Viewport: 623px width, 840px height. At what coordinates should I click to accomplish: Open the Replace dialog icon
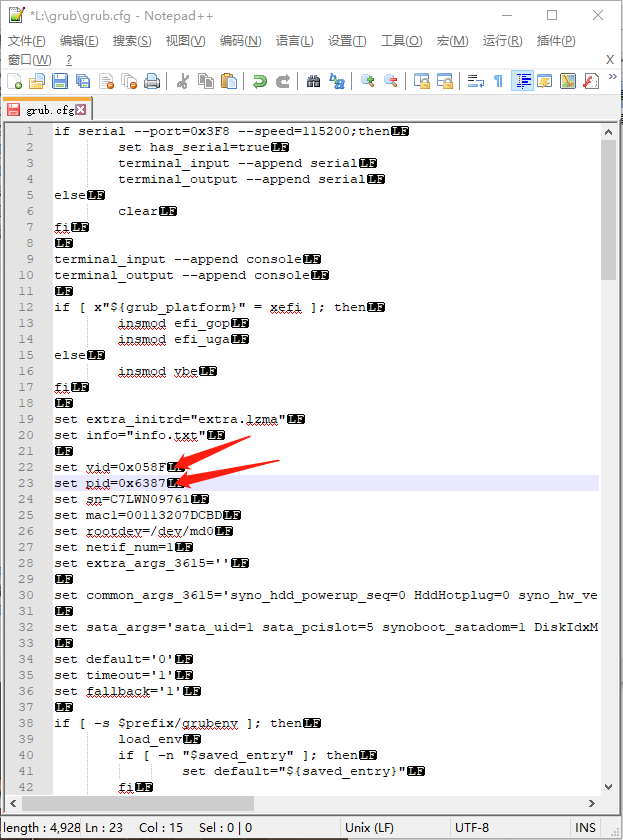336,81
